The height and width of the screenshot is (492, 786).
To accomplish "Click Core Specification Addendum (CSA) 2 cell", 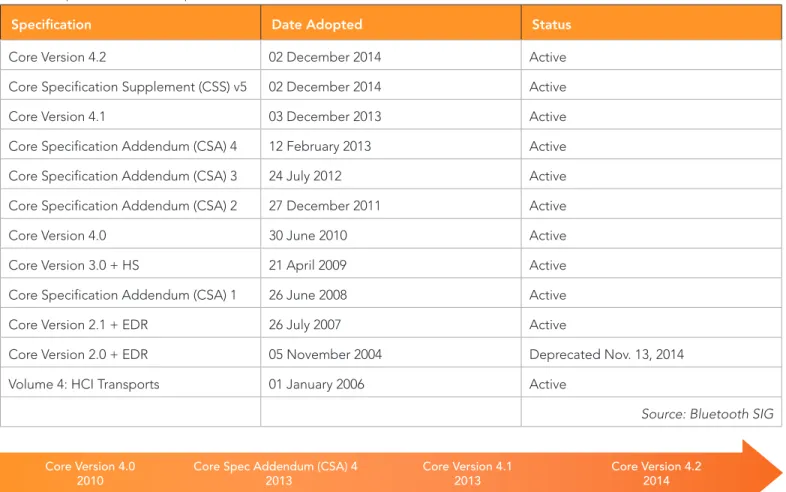I will click(x=130, y=205).
